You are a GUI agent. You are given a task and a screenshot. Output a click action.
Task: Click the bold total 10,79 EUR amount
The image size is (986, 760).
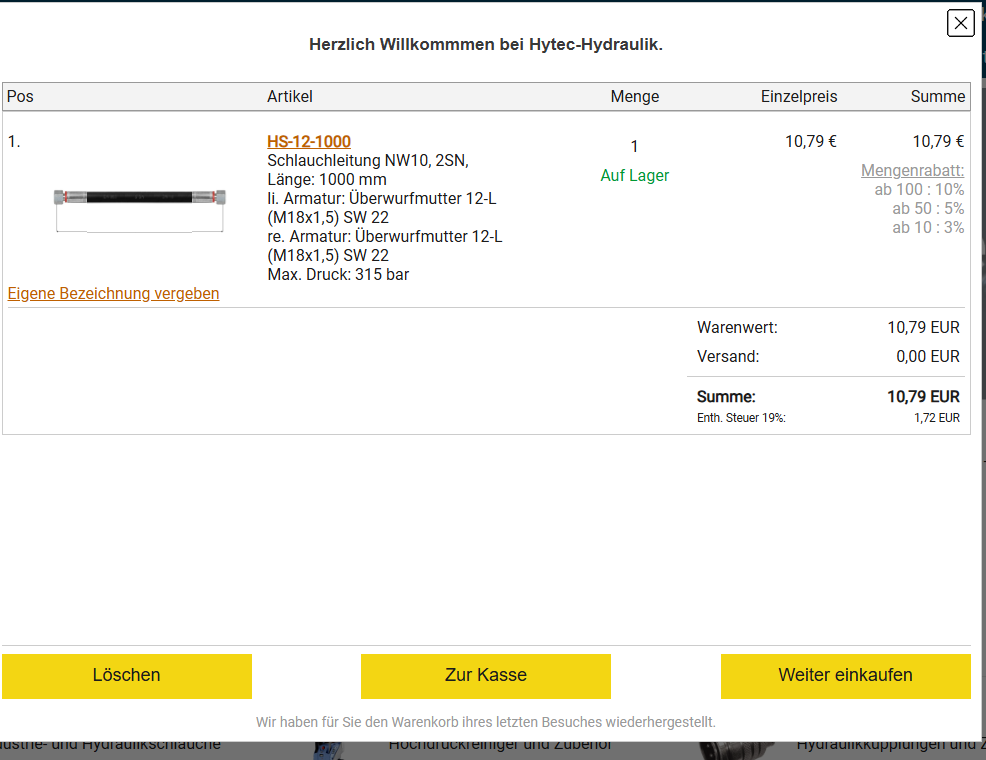[922, 397]
